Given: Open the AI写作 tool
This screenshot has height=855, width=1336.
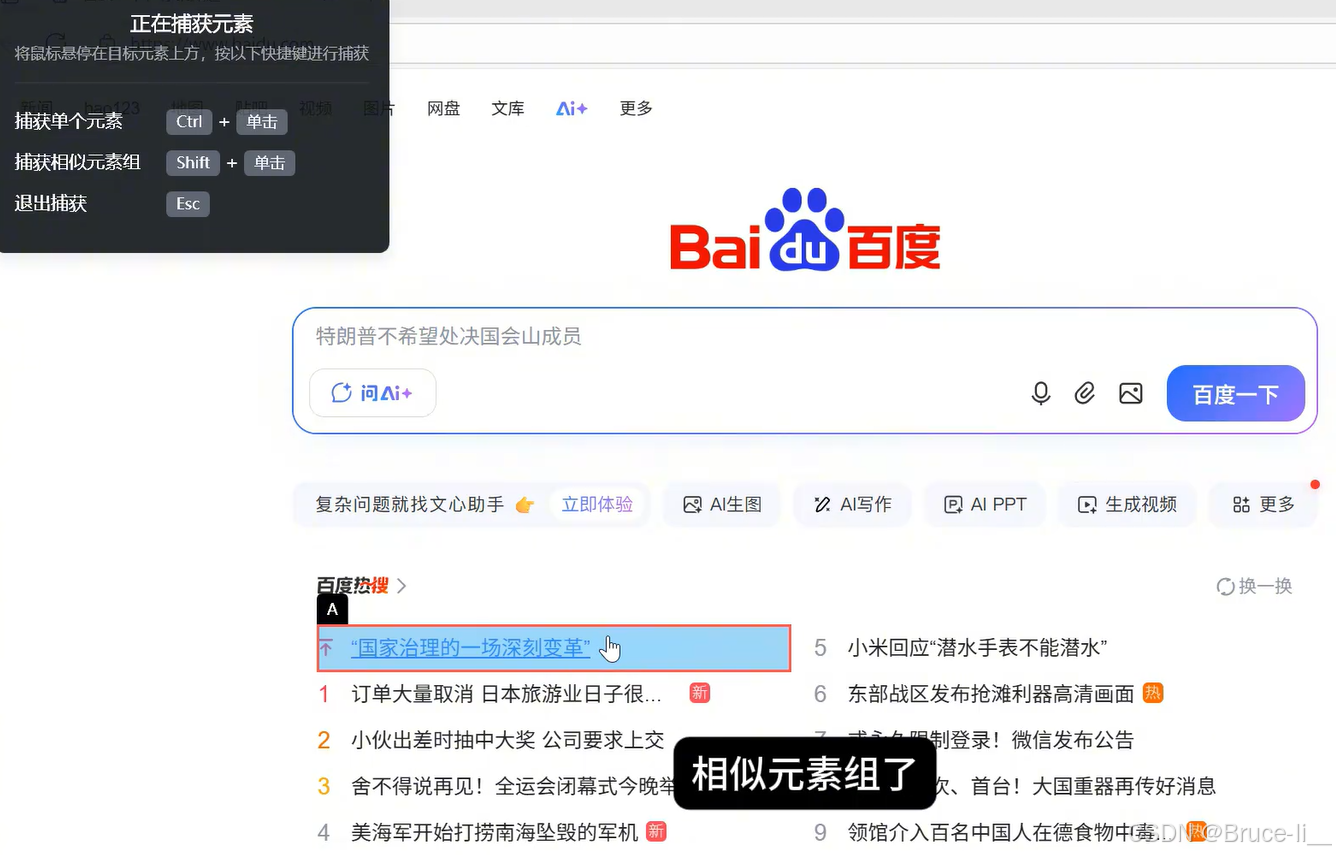Looking at the screenshot, I should coord(852,504).
